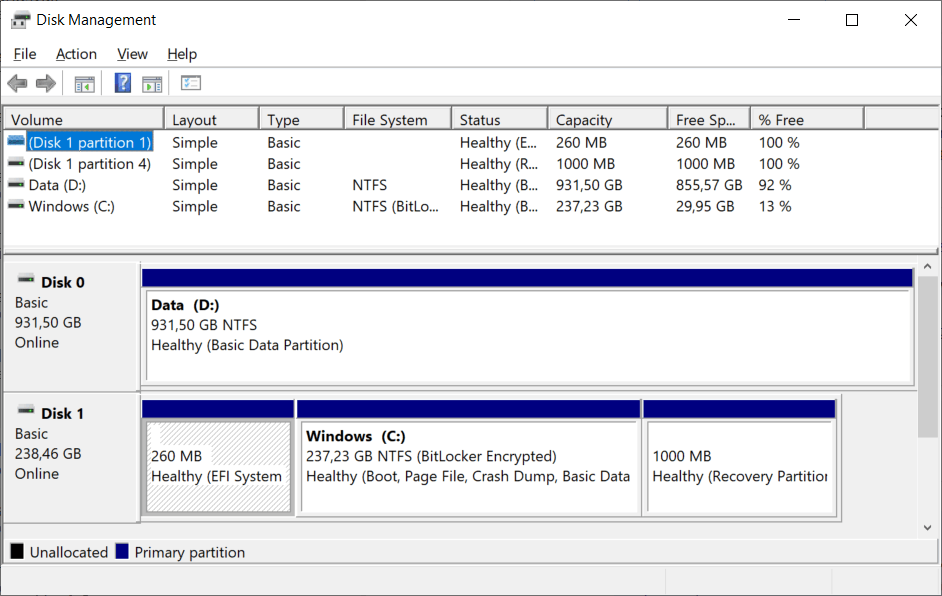Click the blue Primary partition legend swatch
The image size is (942, 596).
122,552
